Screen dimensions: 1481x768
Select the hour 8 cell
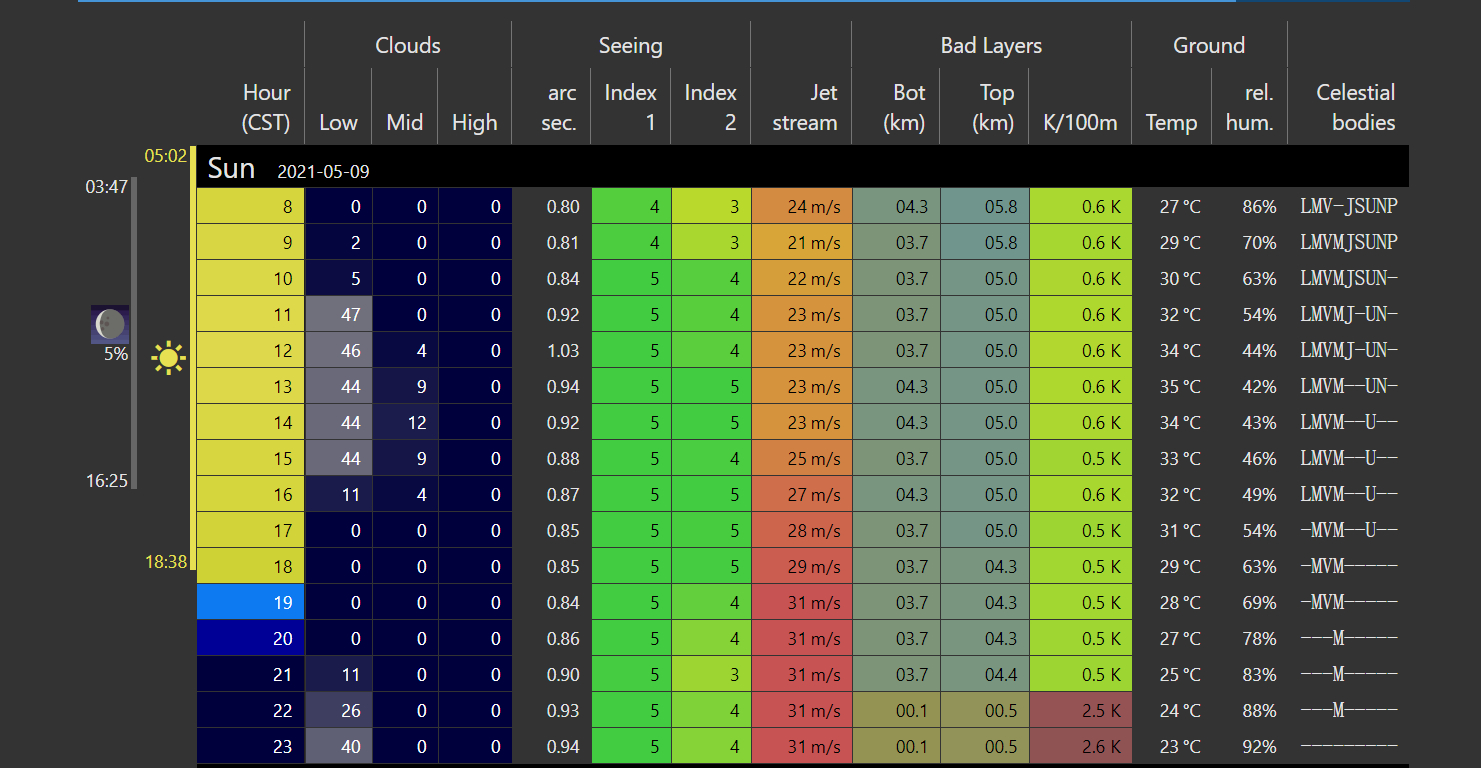tap(250, 206)
